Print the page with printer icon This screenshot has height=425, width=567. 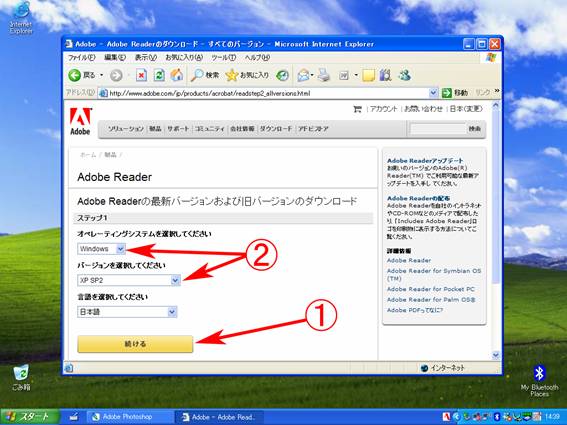pyautogui.click(x=324, y=75)
